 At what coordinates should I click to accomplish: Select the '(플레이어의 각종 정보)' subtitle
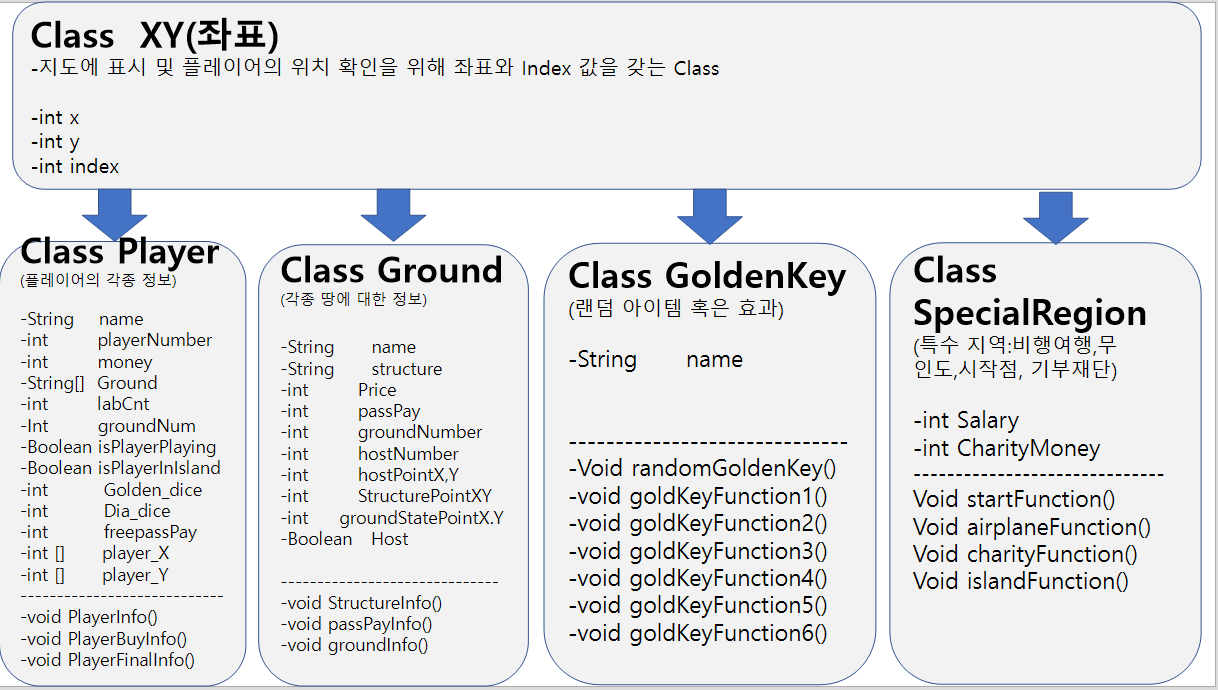97,281
